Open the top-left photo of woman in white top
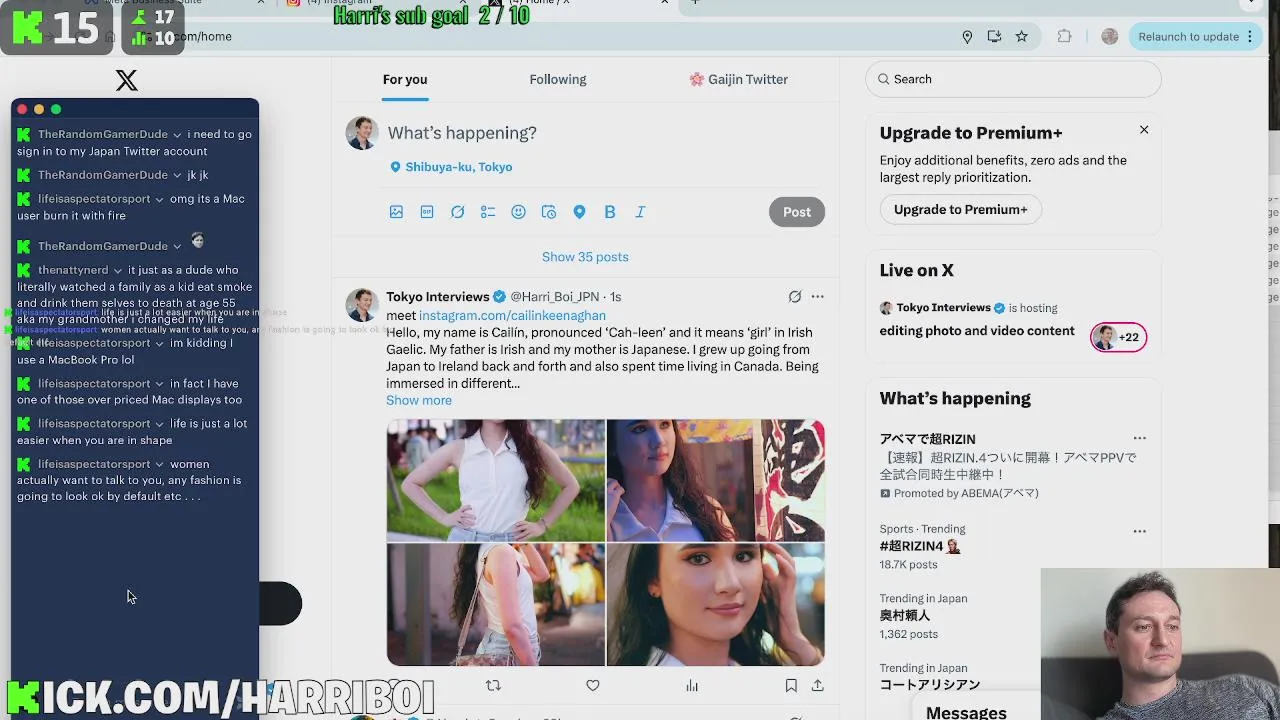The height and width of the screenshot is (720, 1280). (x=496, y=480)
